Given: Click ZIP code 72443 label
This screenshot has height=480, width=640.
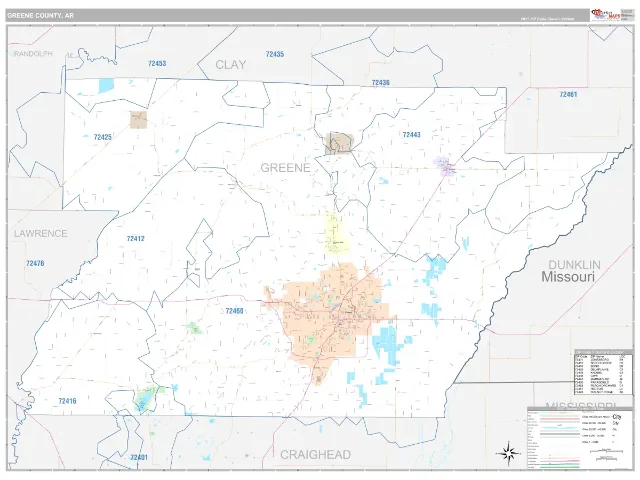Looking at the screenshot, I should (x=411, y=134).
